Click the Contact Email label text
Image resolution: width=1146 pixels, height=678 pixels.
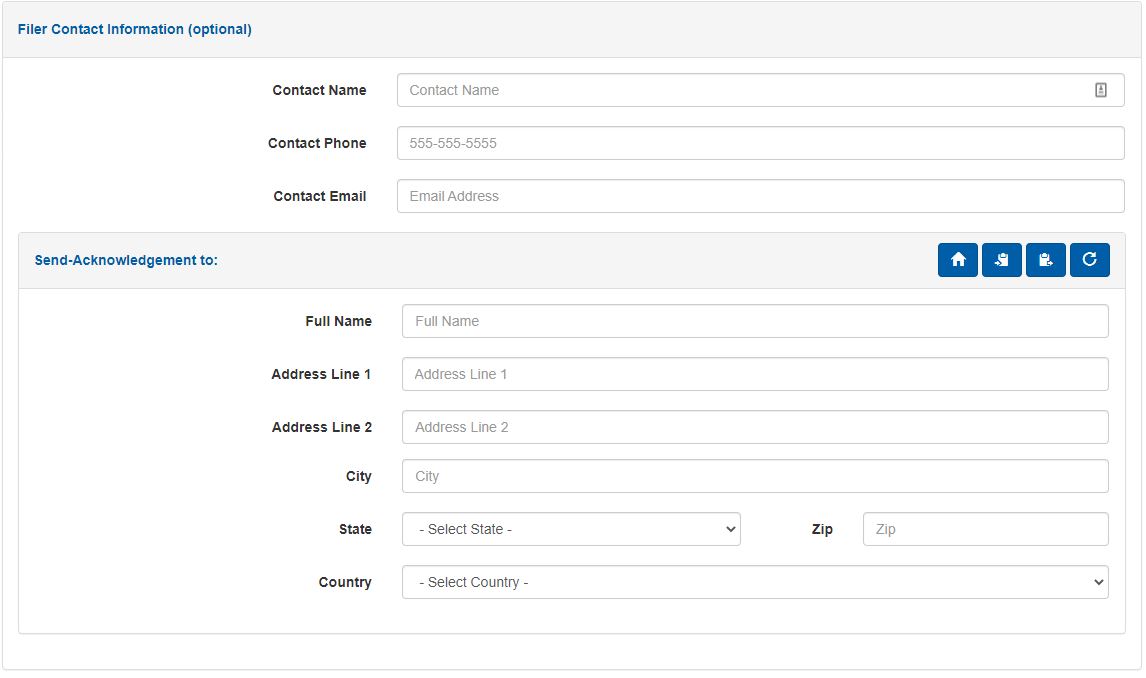point(319,196)
